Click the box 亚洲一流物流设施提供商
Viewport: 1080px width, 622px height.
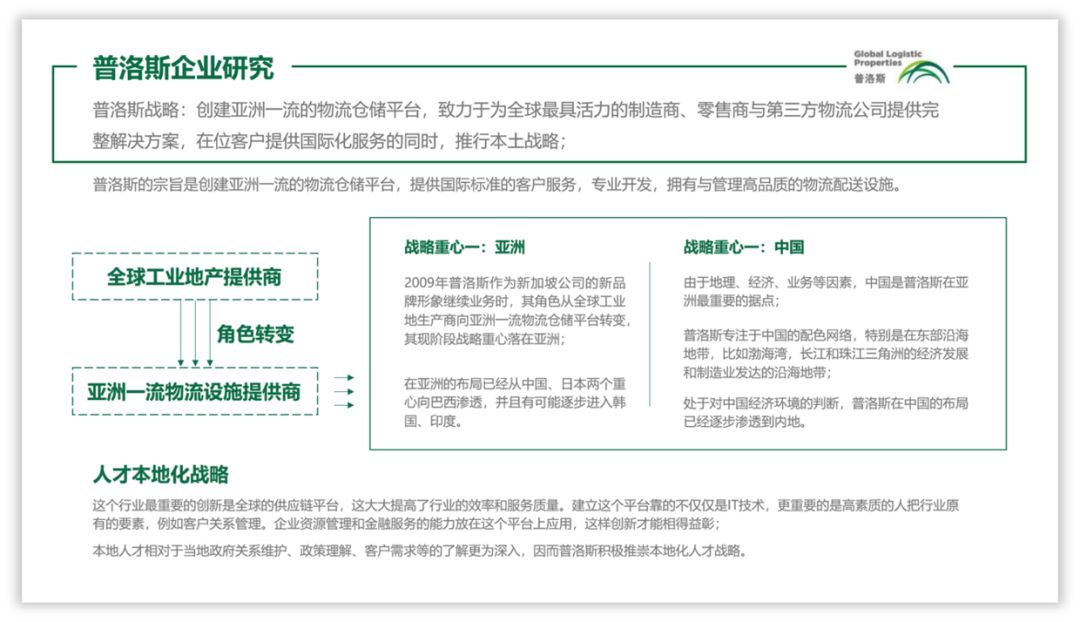pyautogui.click(x=195, y=391)
